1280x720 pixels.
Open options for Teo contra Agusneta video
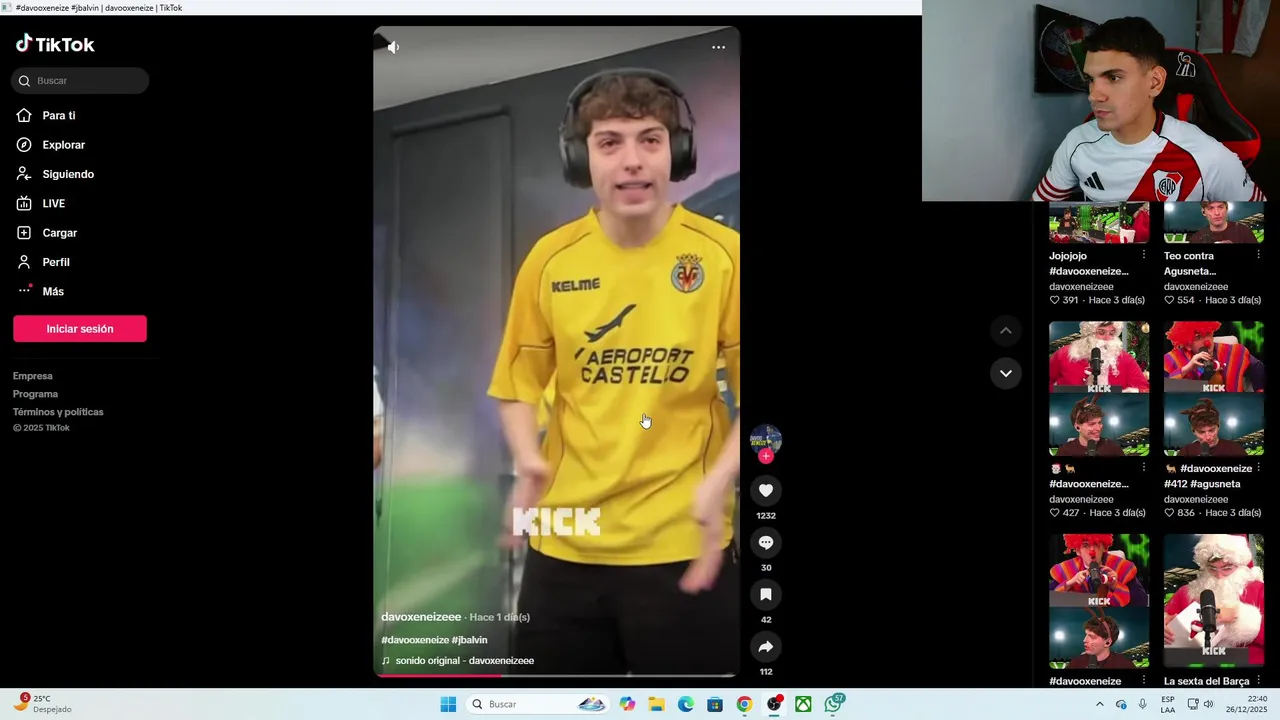pos(1259,255)
